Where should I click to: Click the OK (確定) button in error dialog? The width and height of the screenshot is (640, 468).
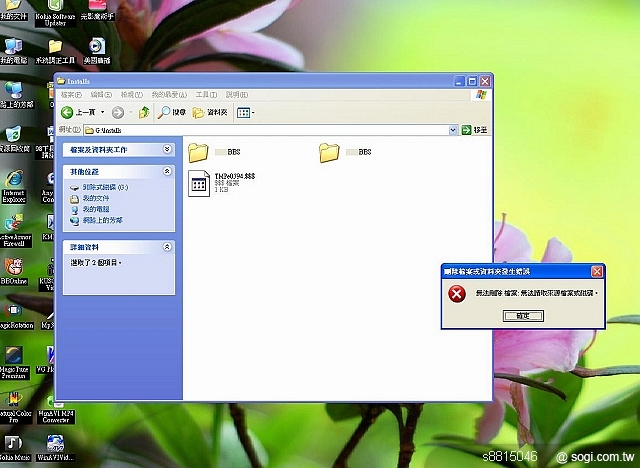click(x=523, y=315)
